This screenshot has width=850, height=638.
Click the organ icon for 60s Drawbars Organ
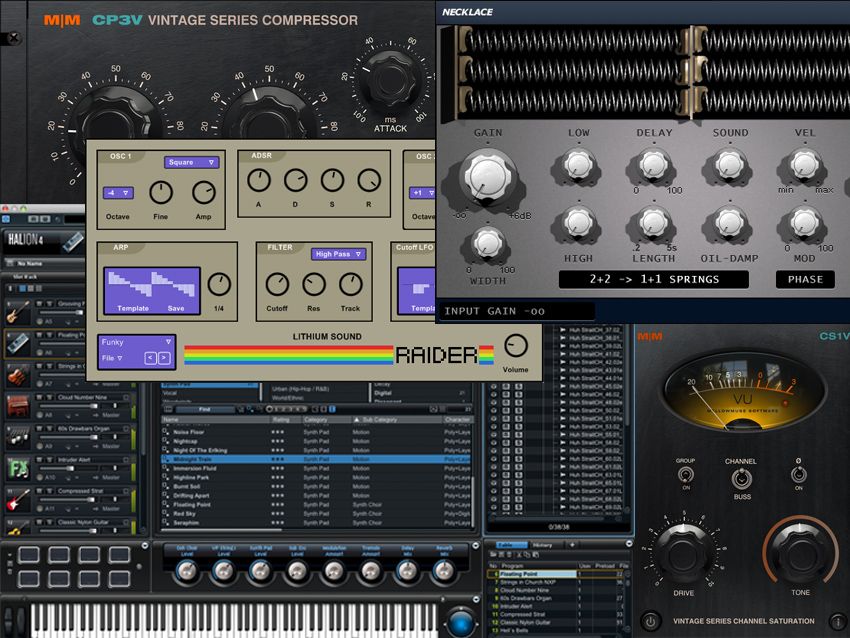18,436
